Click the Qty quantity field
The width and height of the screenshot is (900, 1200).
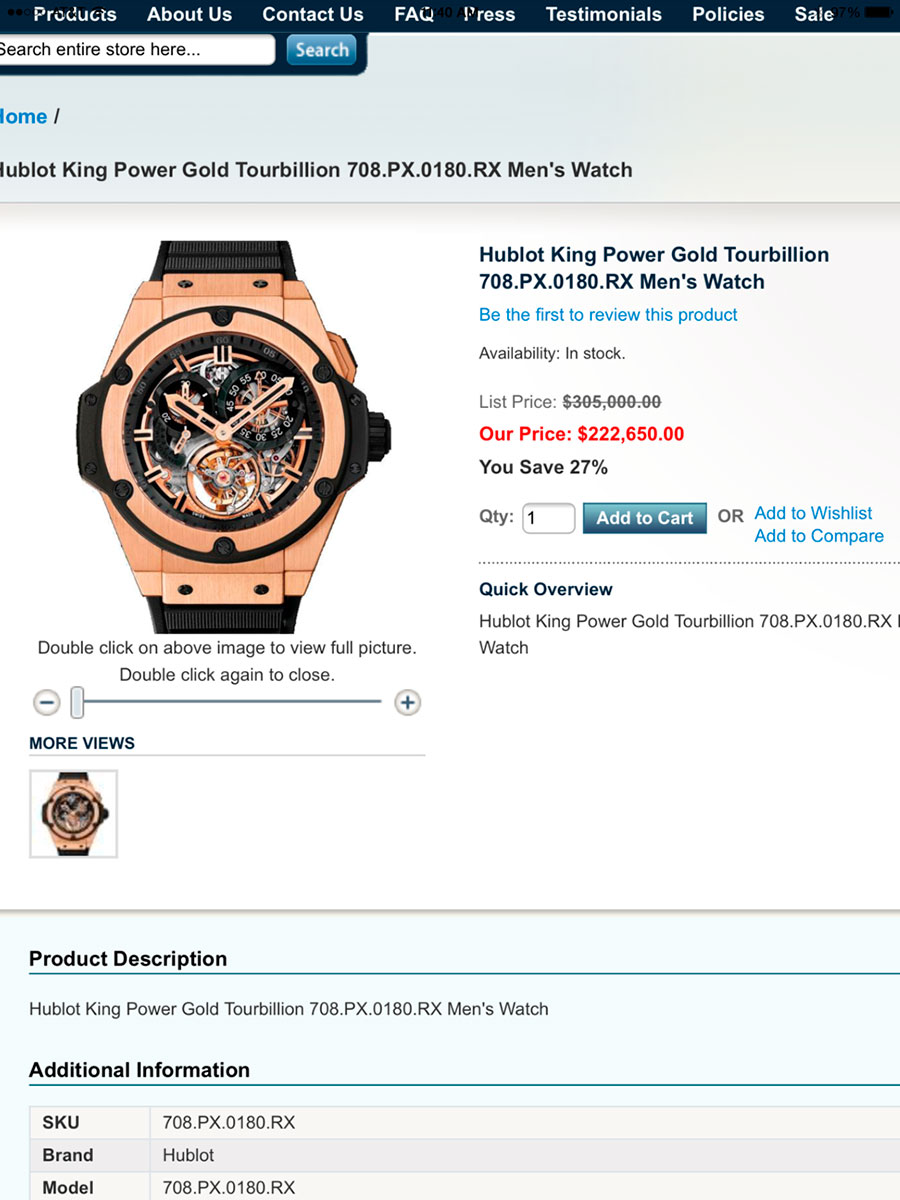[548, 518]
